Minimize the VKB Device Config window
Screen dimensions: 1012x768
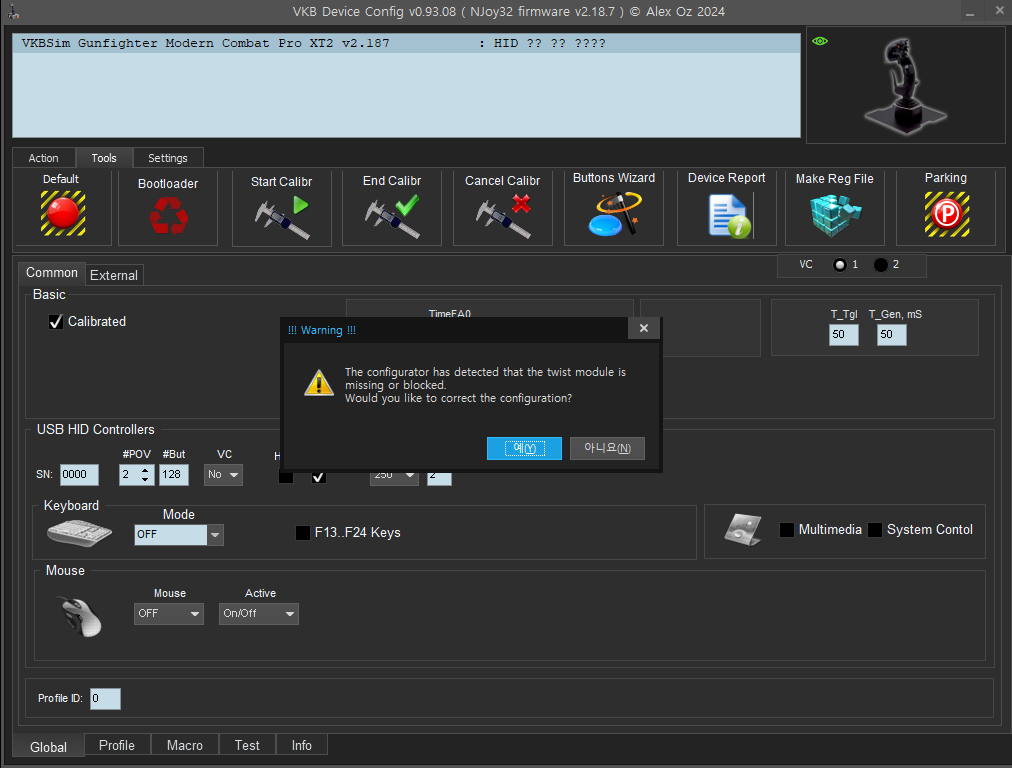pyautogui.click(x=970, y=12)
